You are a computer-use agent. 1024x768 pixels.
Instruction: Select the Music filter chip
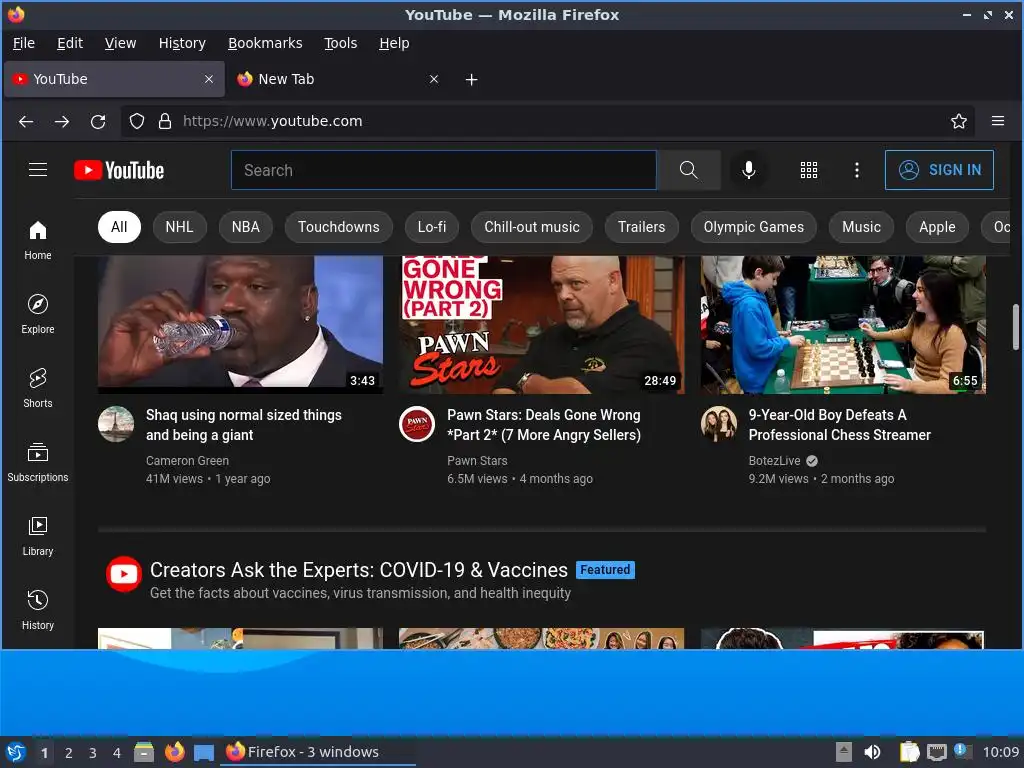(x=861, y=227)
